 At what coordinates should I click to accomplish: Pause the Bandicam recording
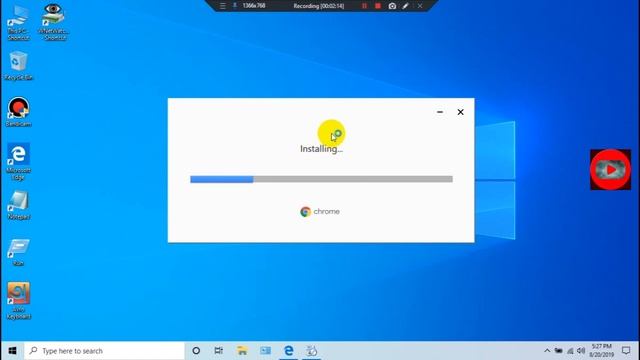click(x=364, y=6)
